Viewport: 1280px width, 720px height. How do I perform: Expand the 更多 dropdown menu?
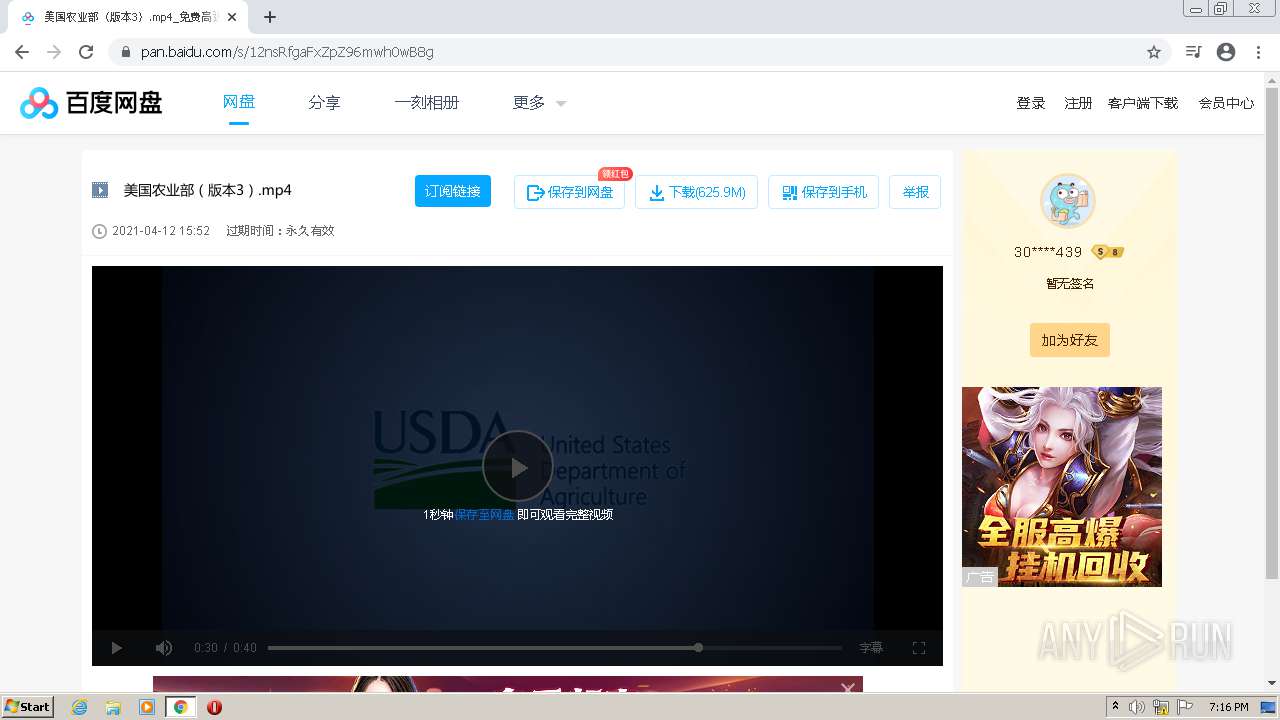click(x=540, y=102)
